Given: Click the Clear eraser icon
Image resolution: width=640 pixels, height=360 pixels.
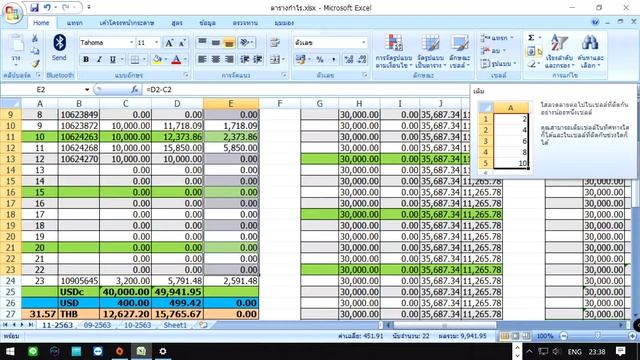Looking at the screenshot, I should coord(531,64).
